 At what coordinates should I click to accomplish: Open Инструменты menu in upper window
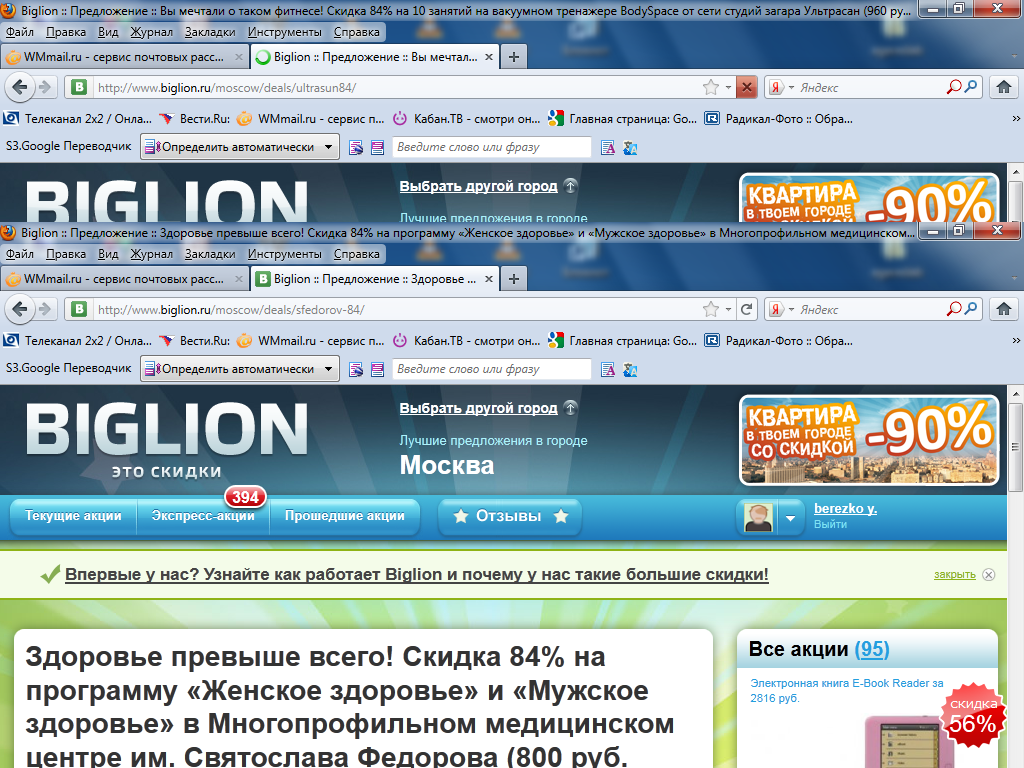tap(285, 32)
